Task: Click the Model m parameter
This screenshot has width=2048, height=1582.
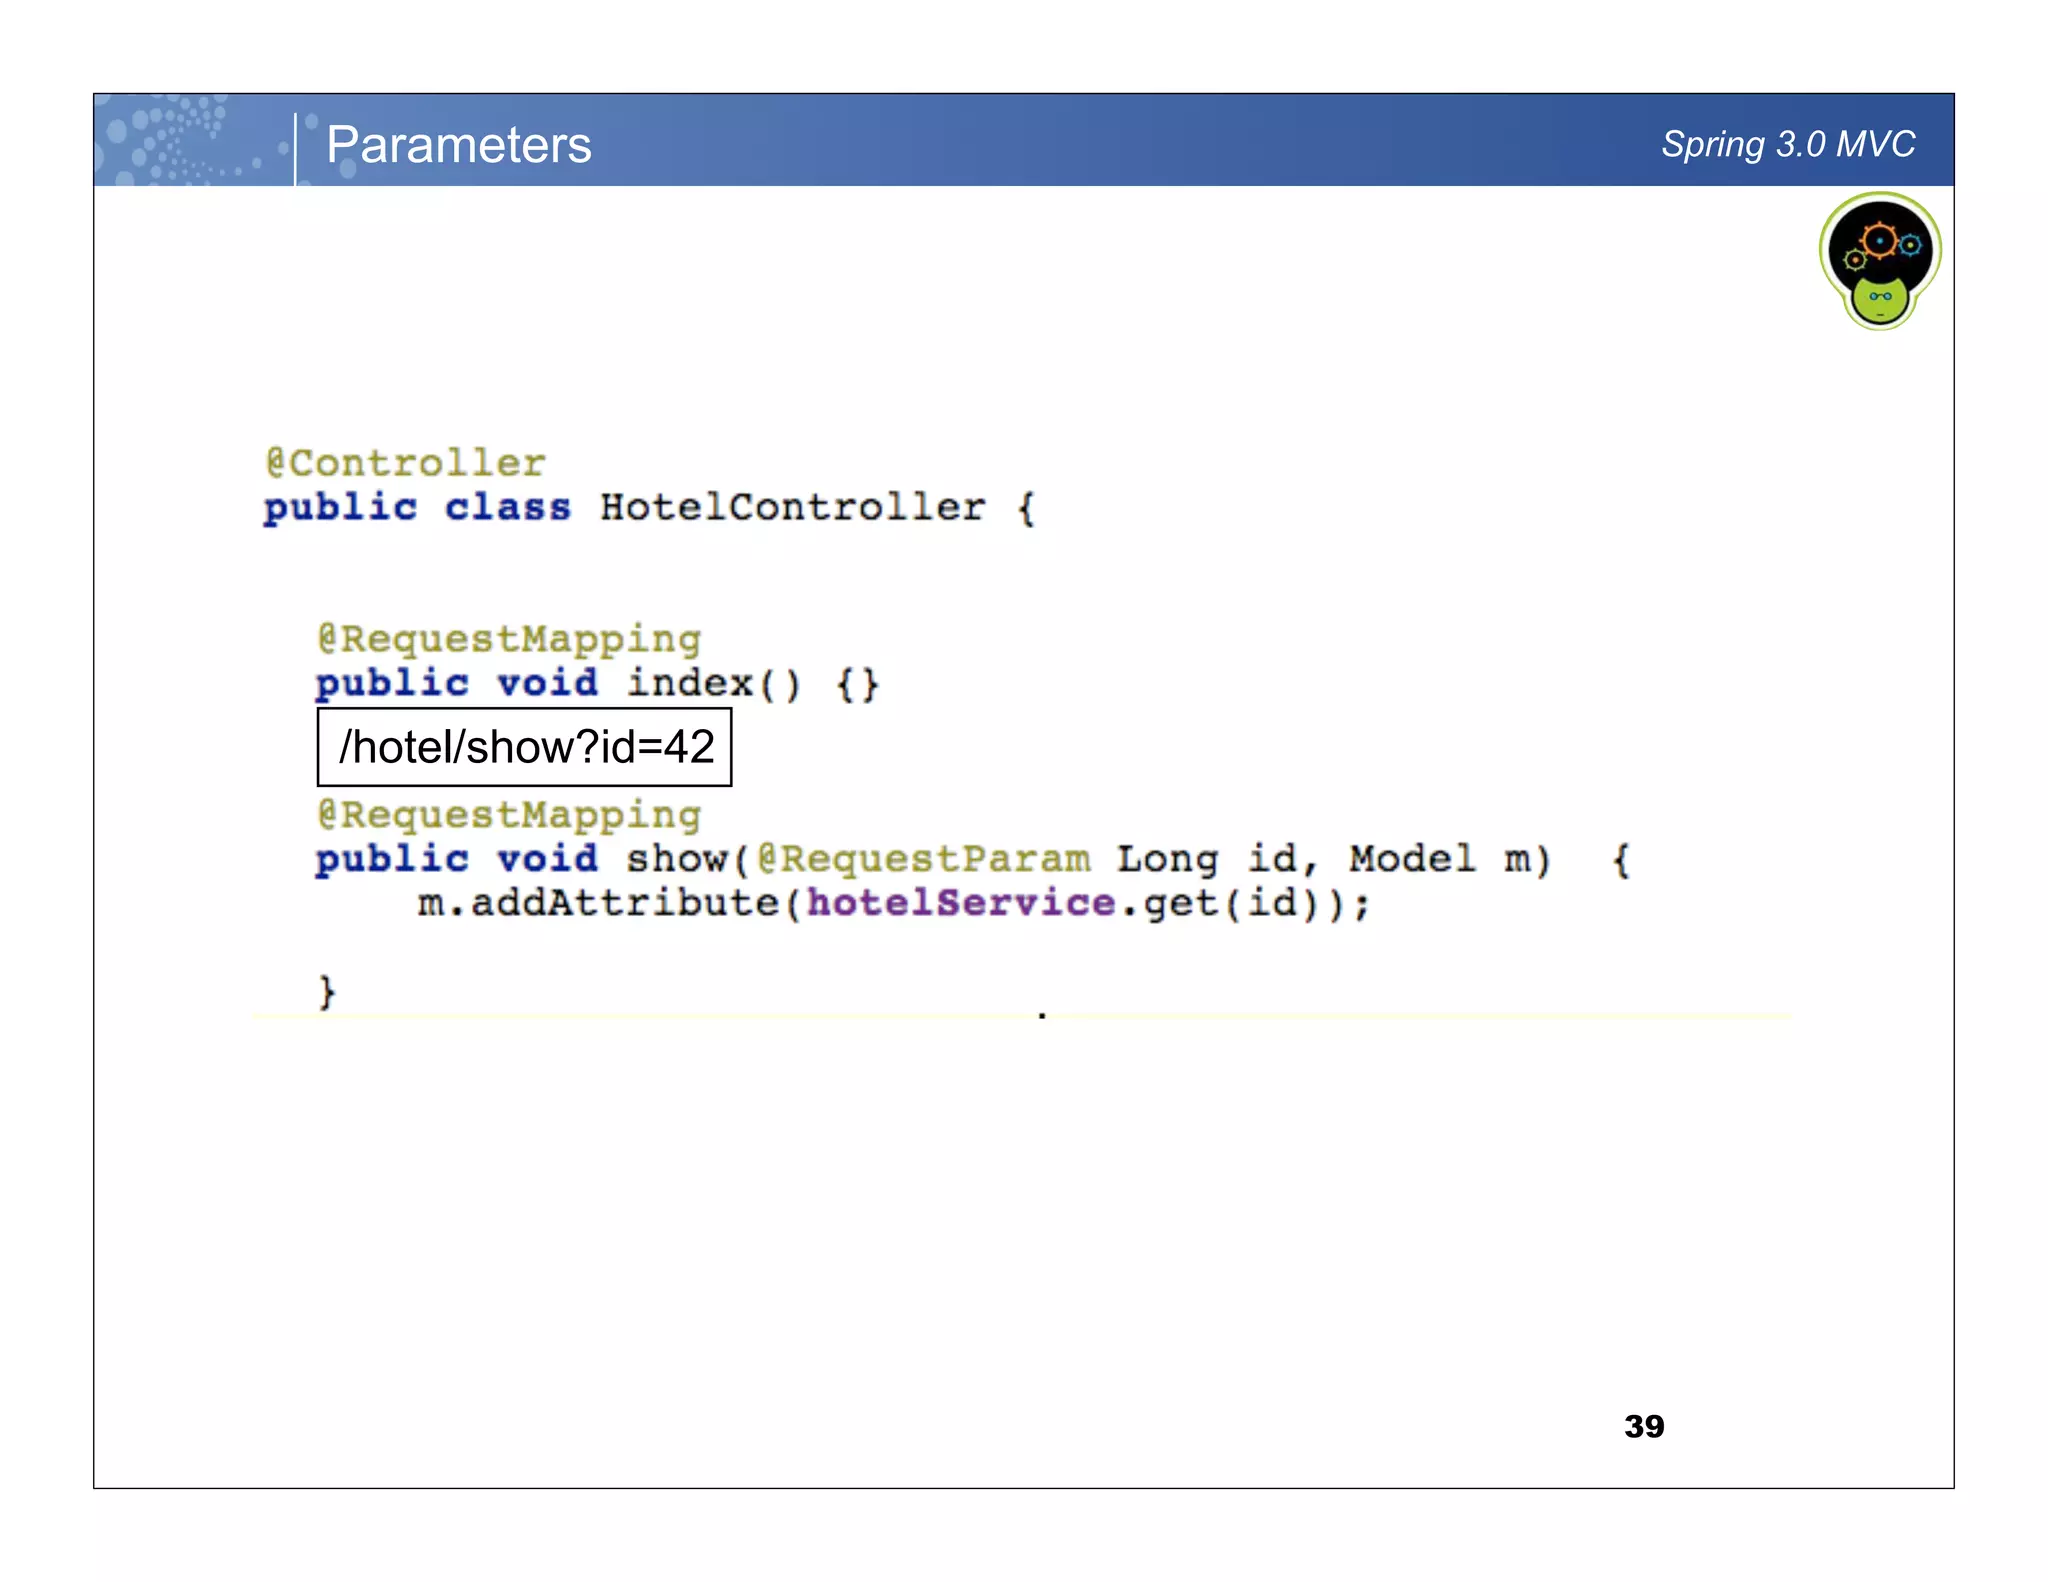Action: (1447, 859)
